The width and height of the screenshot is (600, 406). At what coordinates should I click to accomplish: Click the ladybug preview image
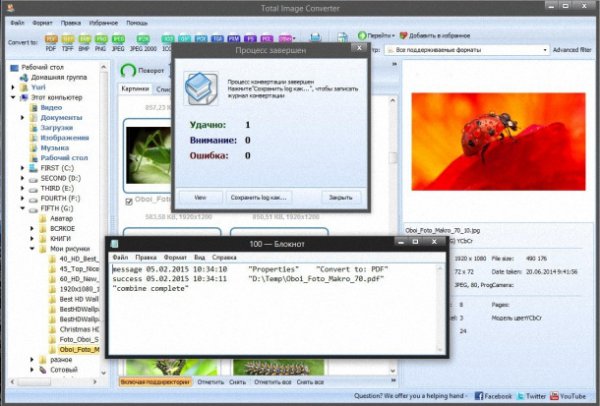click(498, 142)
